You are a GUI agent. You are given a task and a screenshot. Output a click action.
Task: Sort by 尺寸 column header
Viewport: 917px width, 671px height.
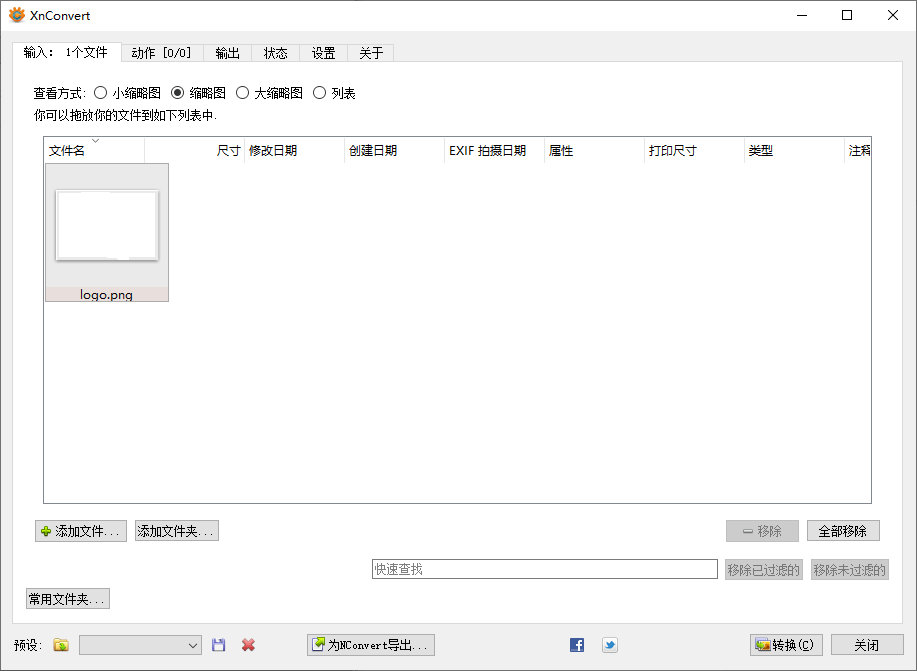pyautogui.click(x=194, y=150)
